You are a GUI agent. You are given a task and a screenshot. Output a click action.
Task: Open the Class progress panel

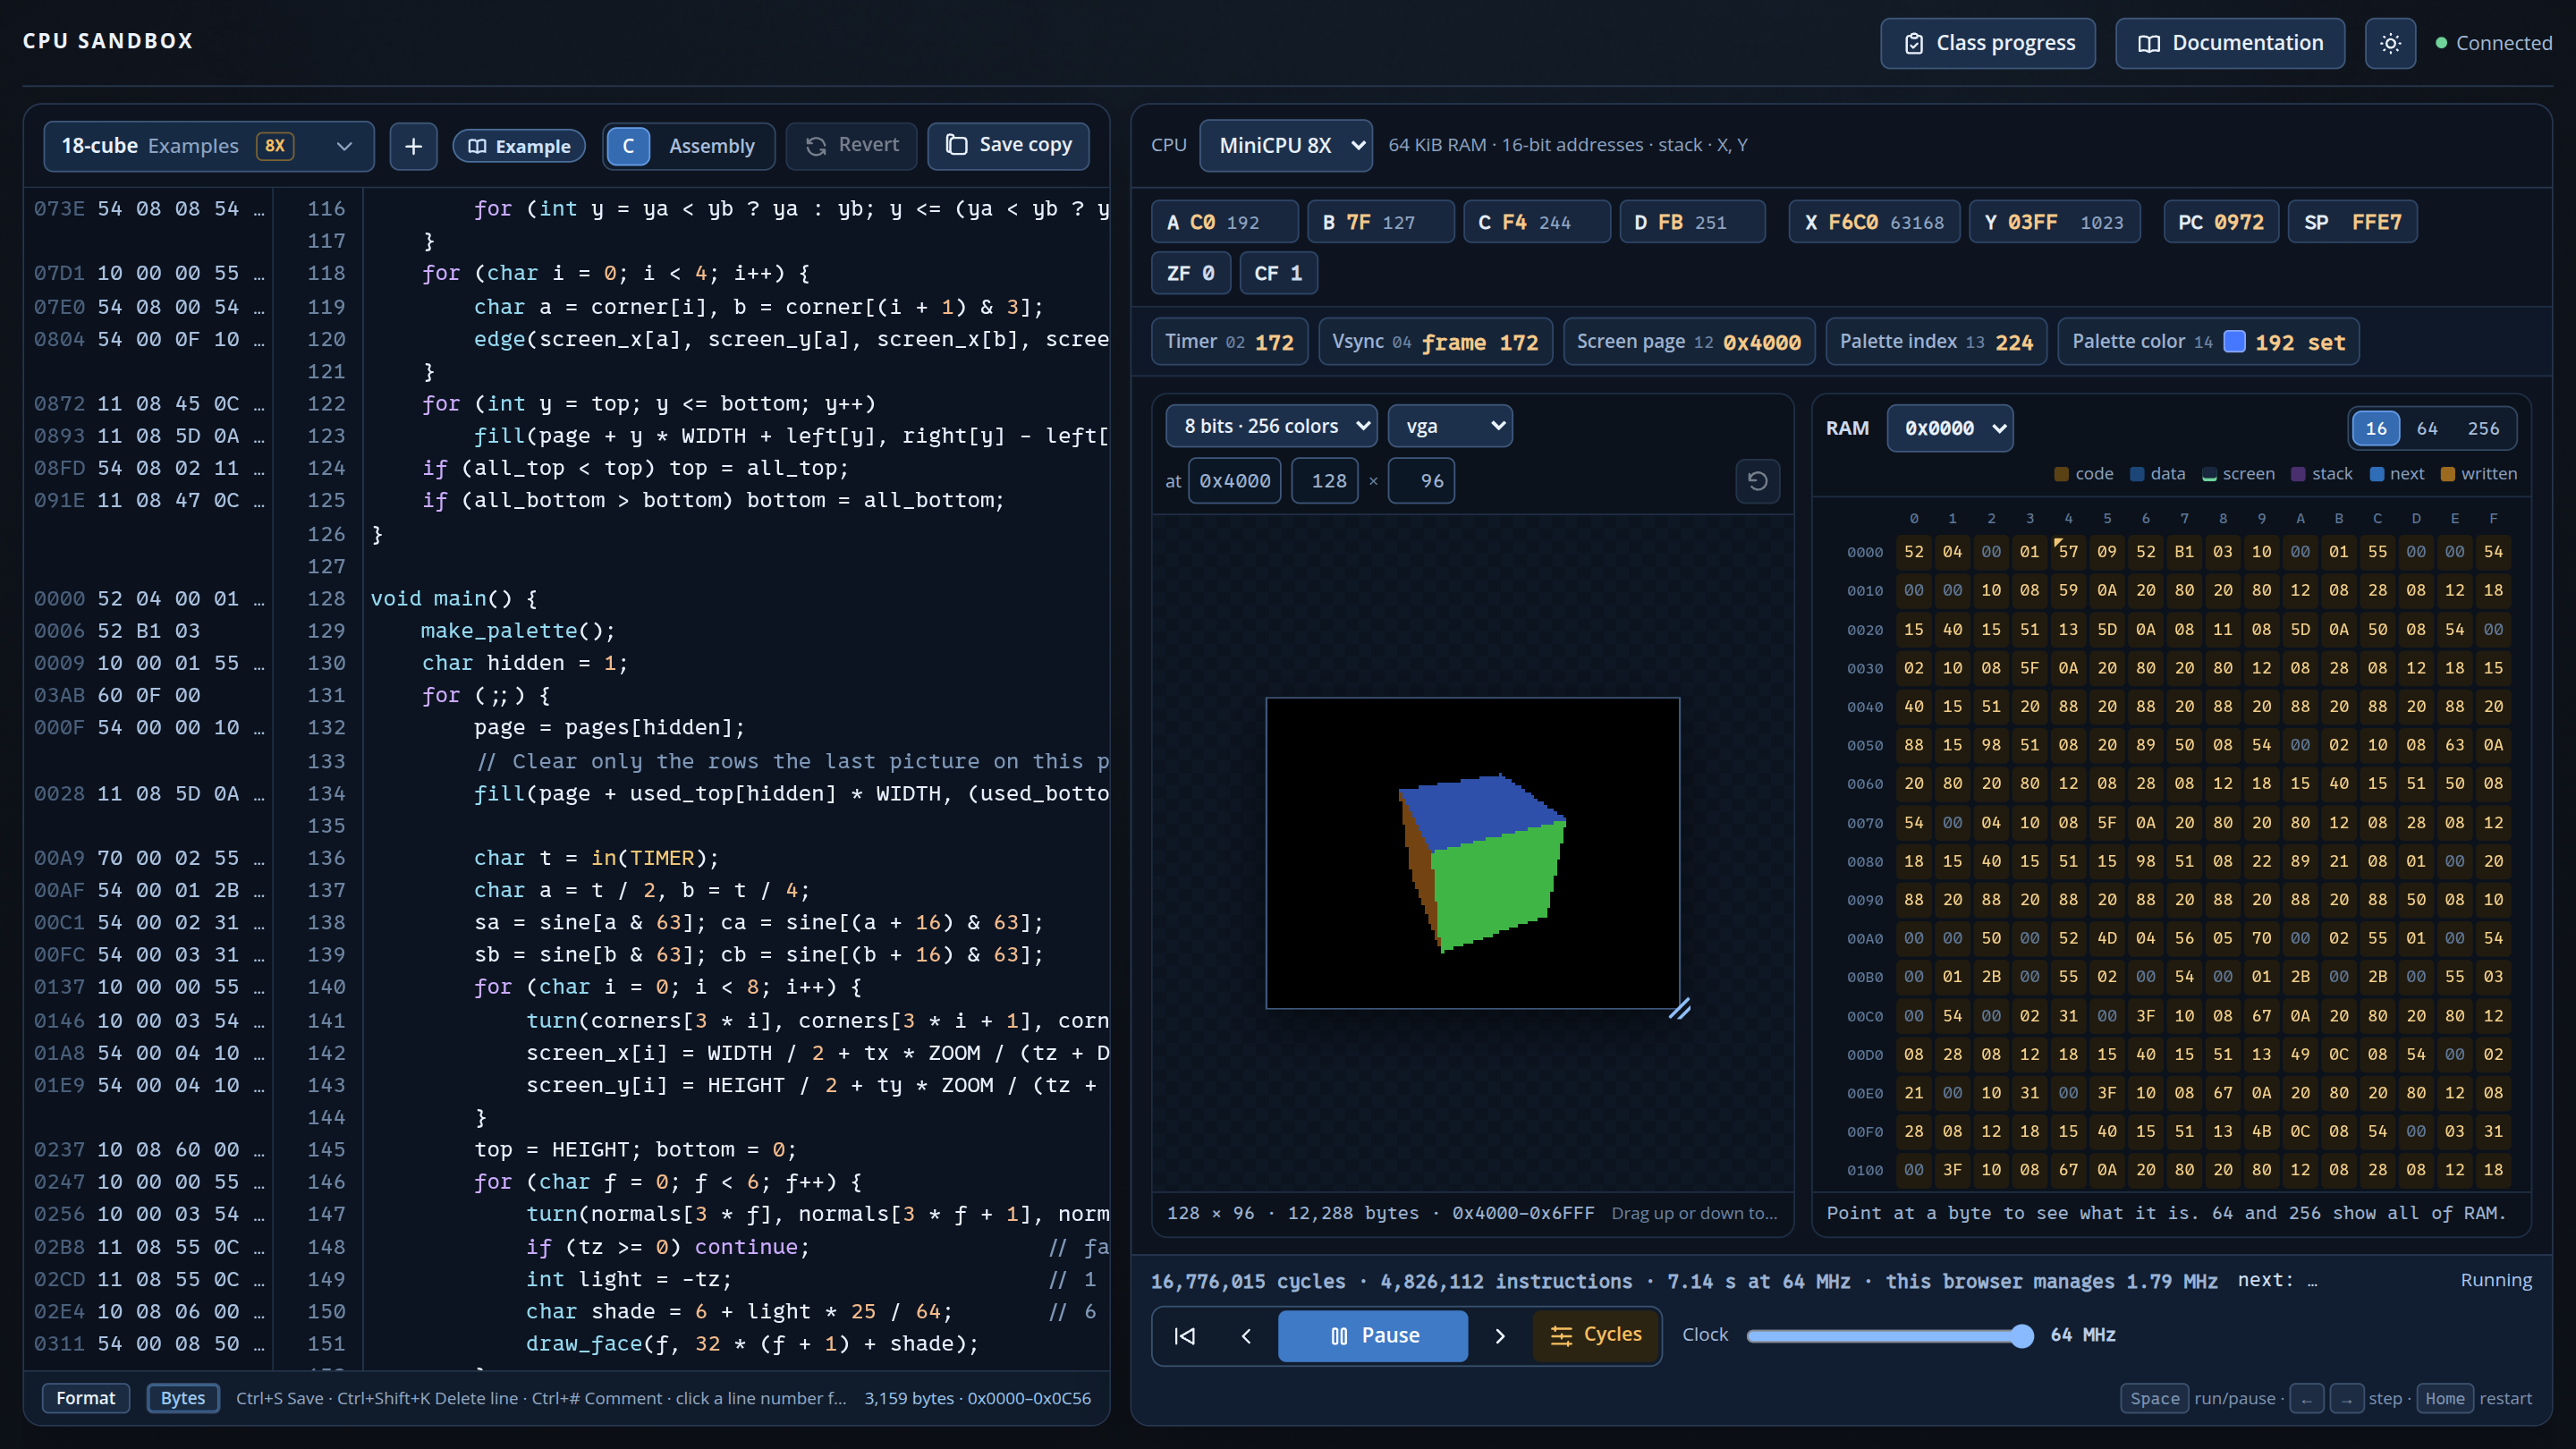coord(1987,43)
